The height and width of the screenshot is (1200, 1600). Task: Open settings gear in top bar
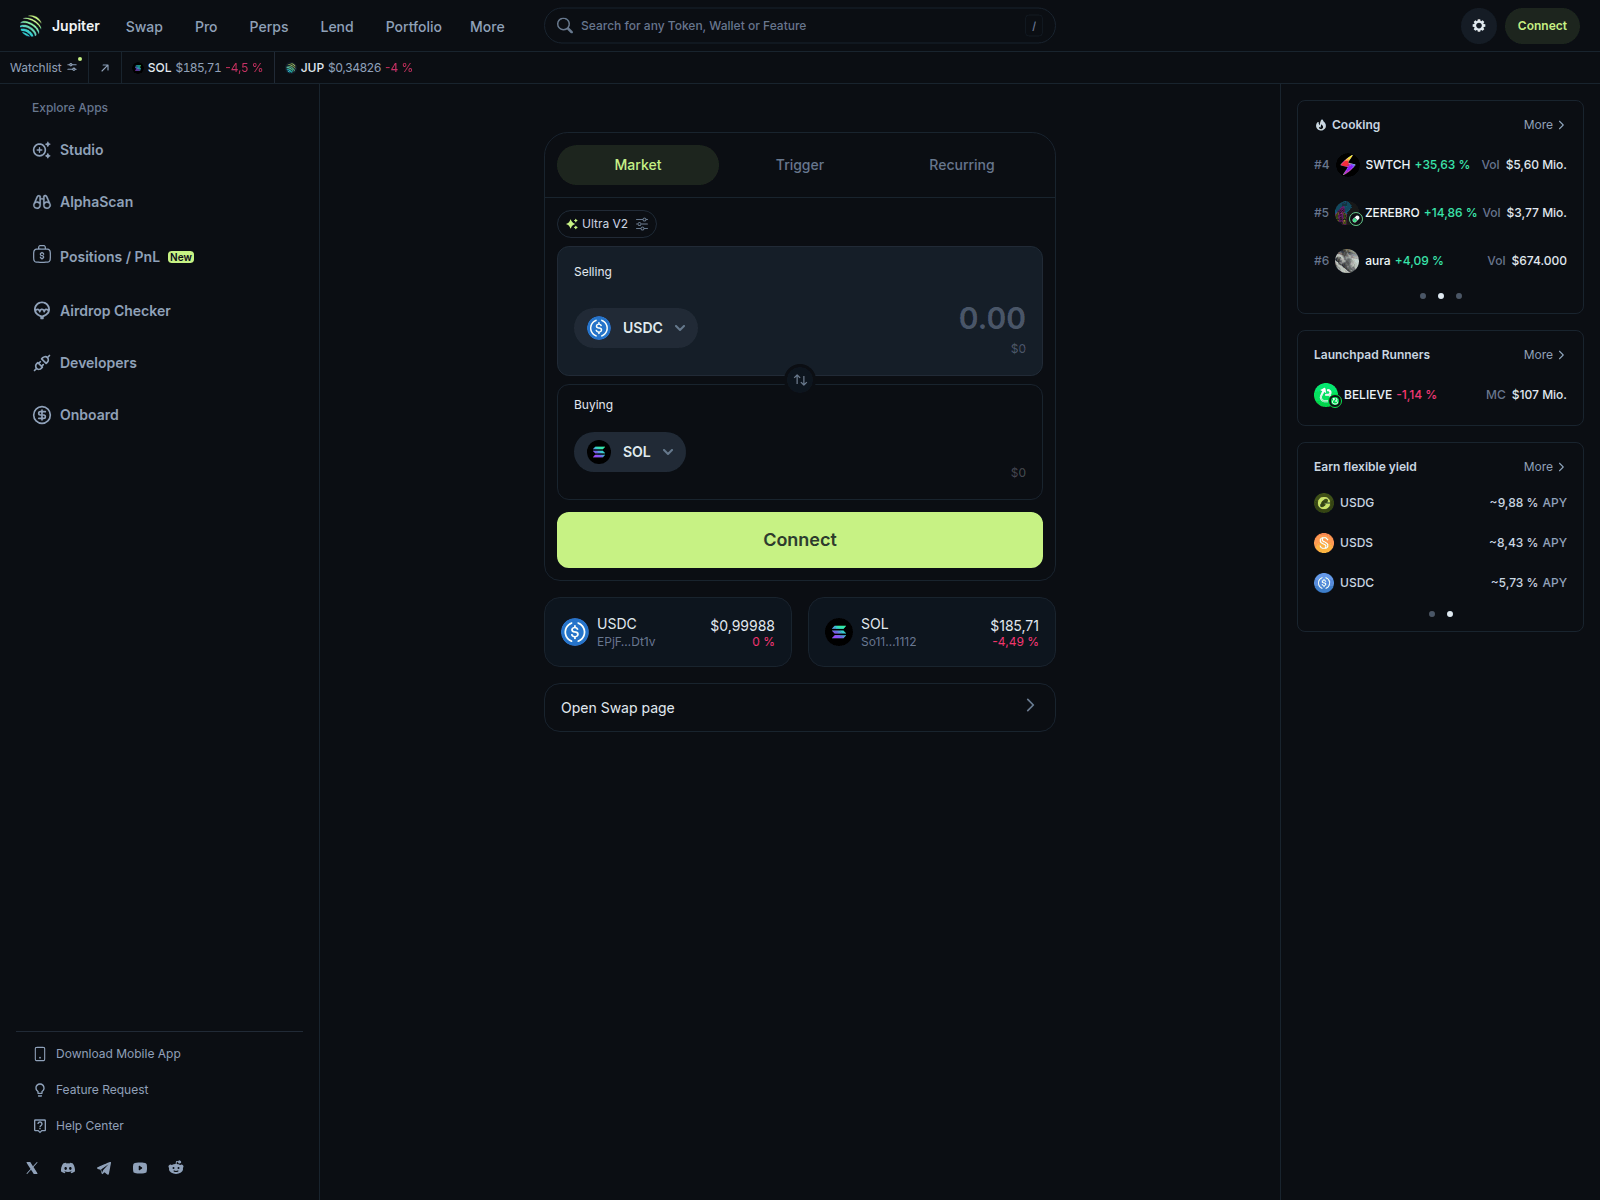coord(1479,26)
